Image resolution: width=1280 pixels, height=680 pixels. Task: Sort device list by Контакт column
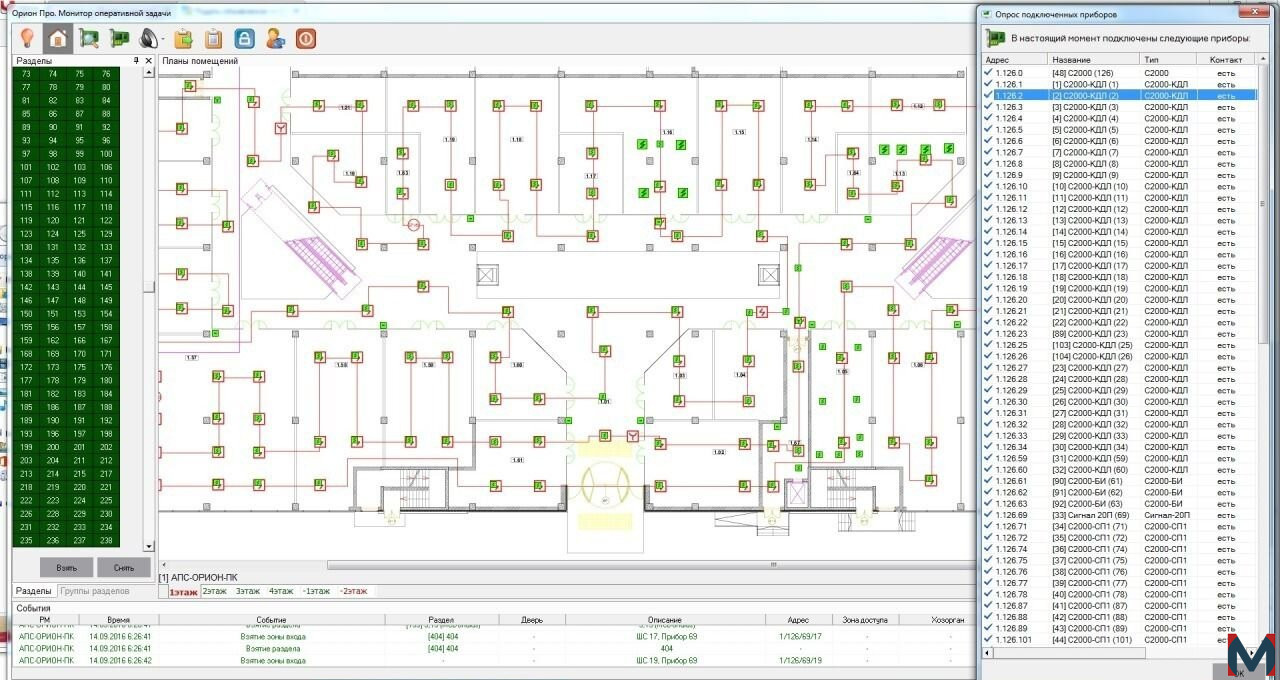coord(1225,60)
